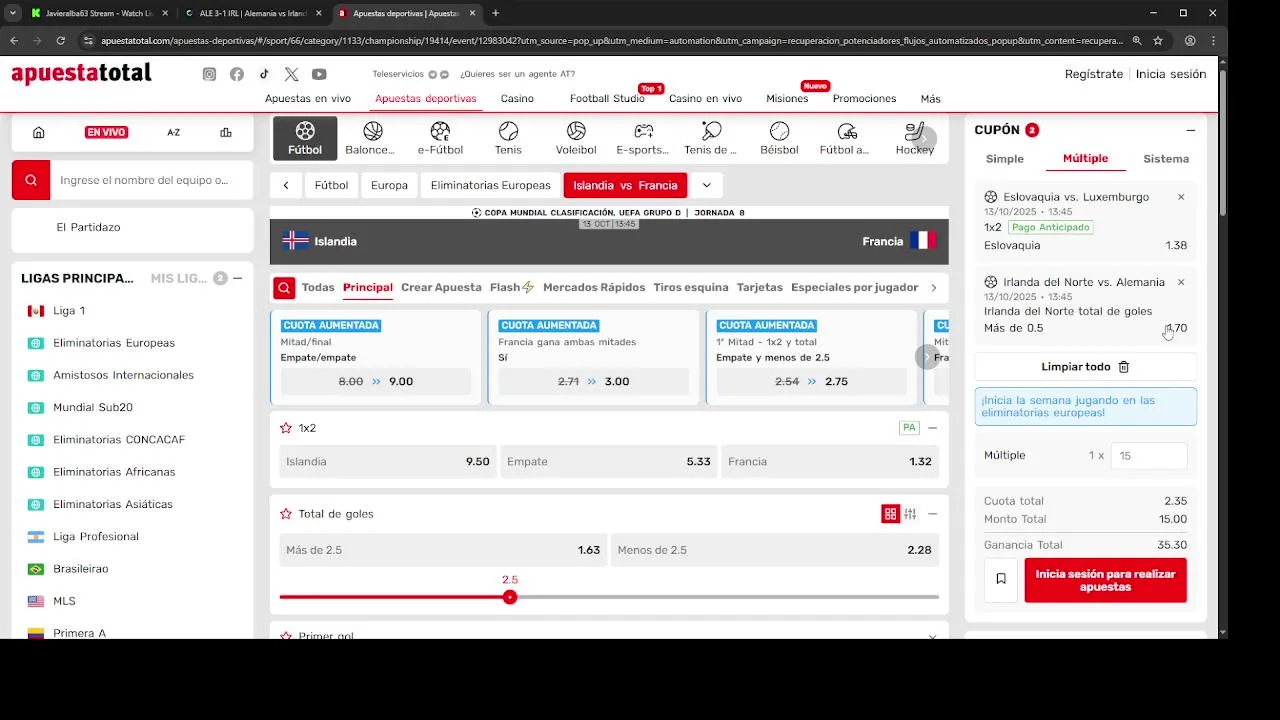This screenshot has height=720, width=1280.
Task: Click the Regístrate link
Action: (x=1094, y=74)
